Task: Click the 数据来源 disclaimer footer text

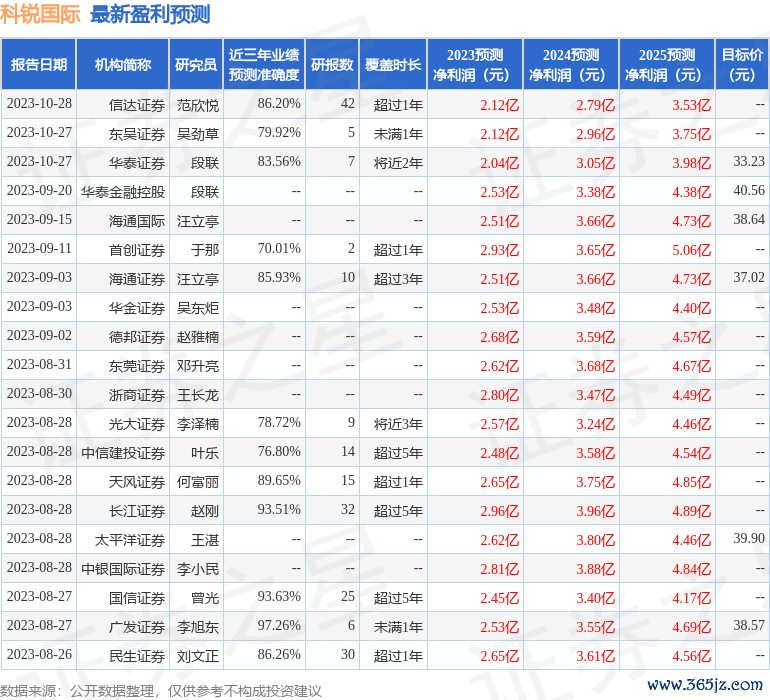Action: coord(161,691)
